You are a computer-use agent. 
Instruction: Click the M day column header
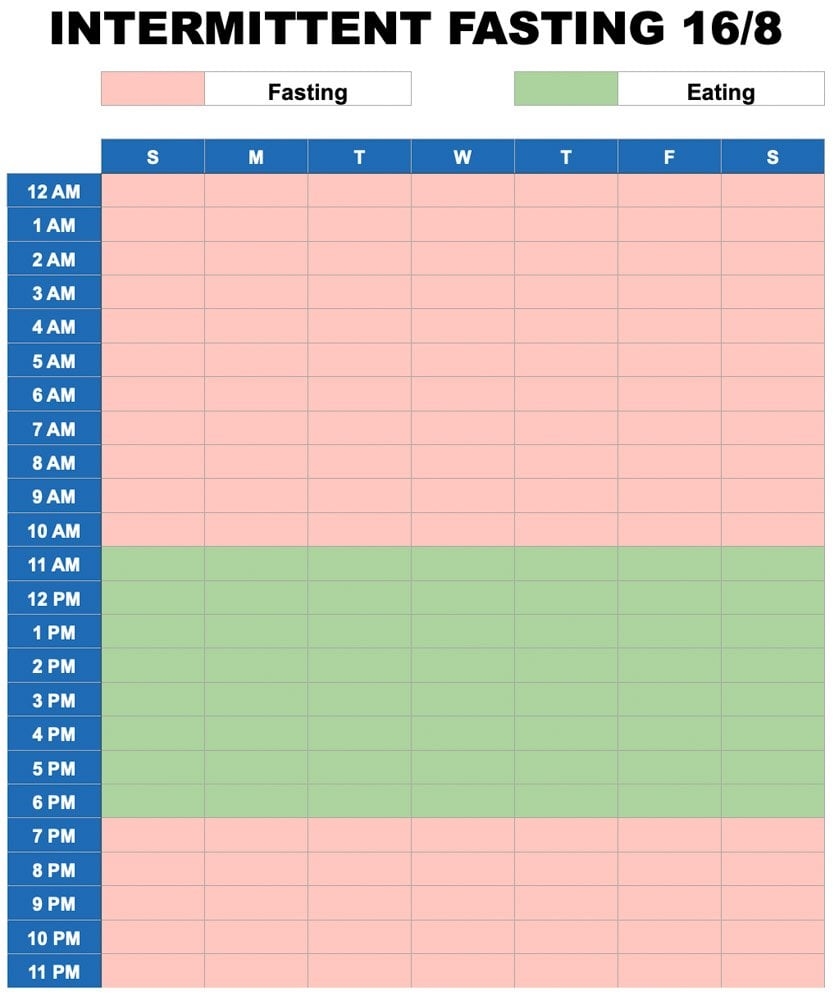pyautogui.click(x=256, y=157)
